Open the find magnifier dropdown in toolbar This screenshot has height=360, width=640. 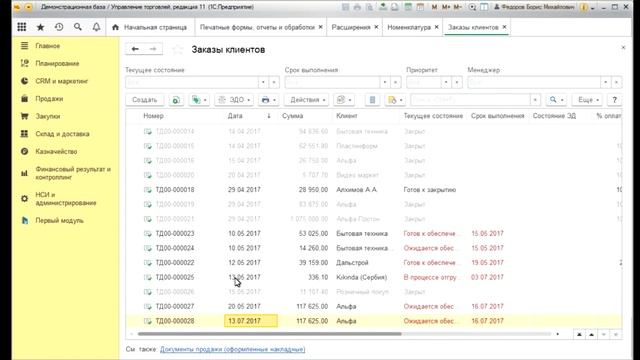click(x=556, y=100)
